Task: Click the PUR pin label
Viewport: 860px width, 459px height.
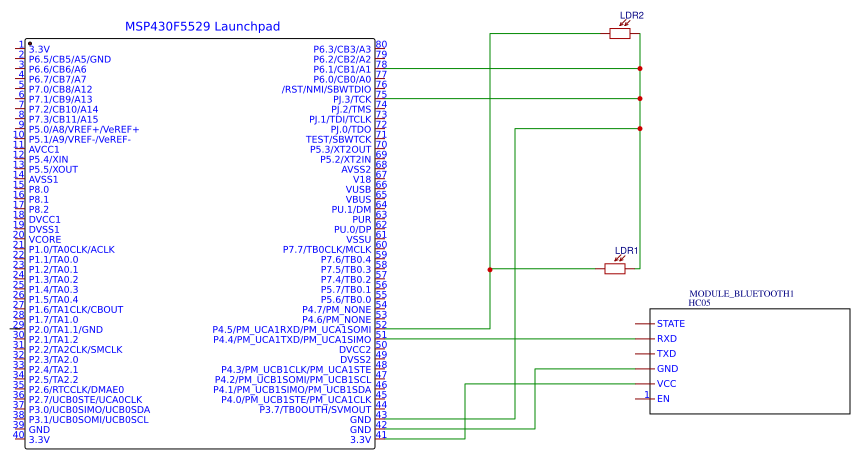Action: 361,219
